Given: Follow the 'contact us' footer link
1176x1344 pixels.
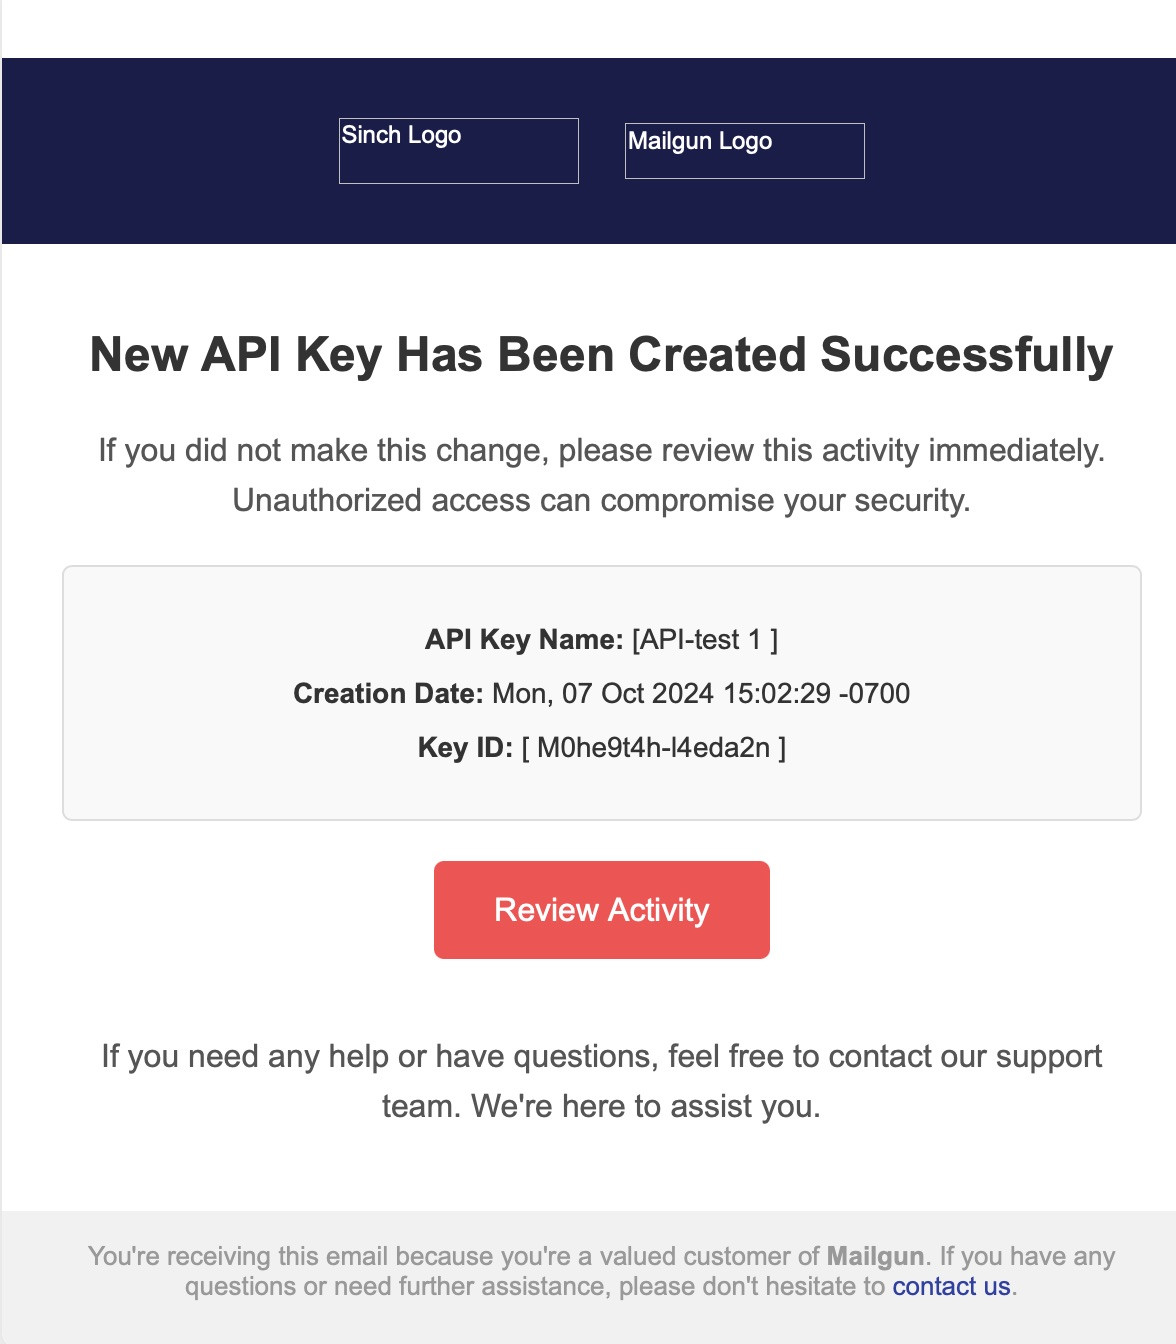Looking at the screenshot, I should [951, 1286].
